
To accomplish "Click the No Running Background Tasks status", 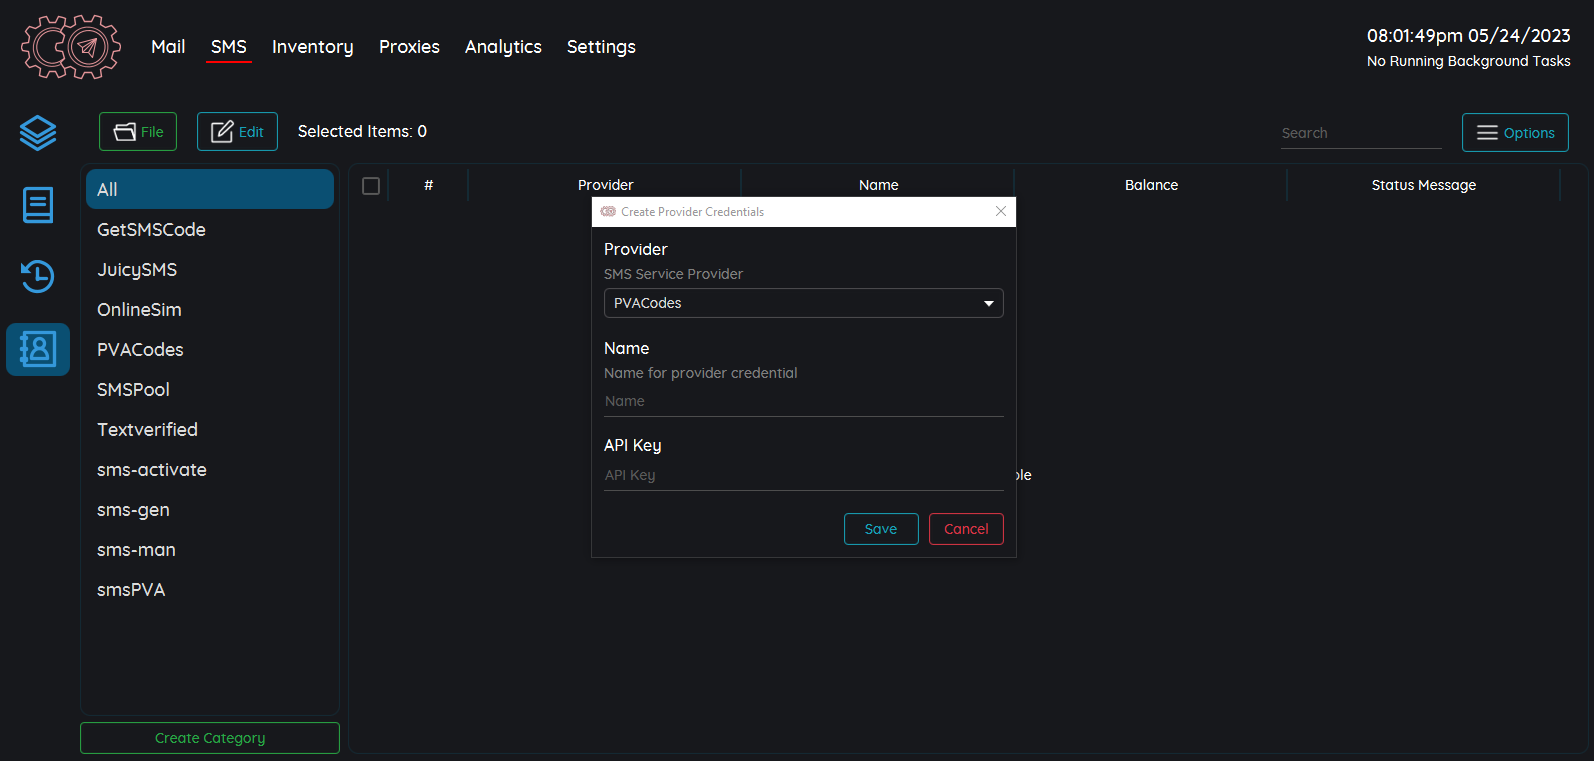I will pyautogui.click(x=1468, y=61).
